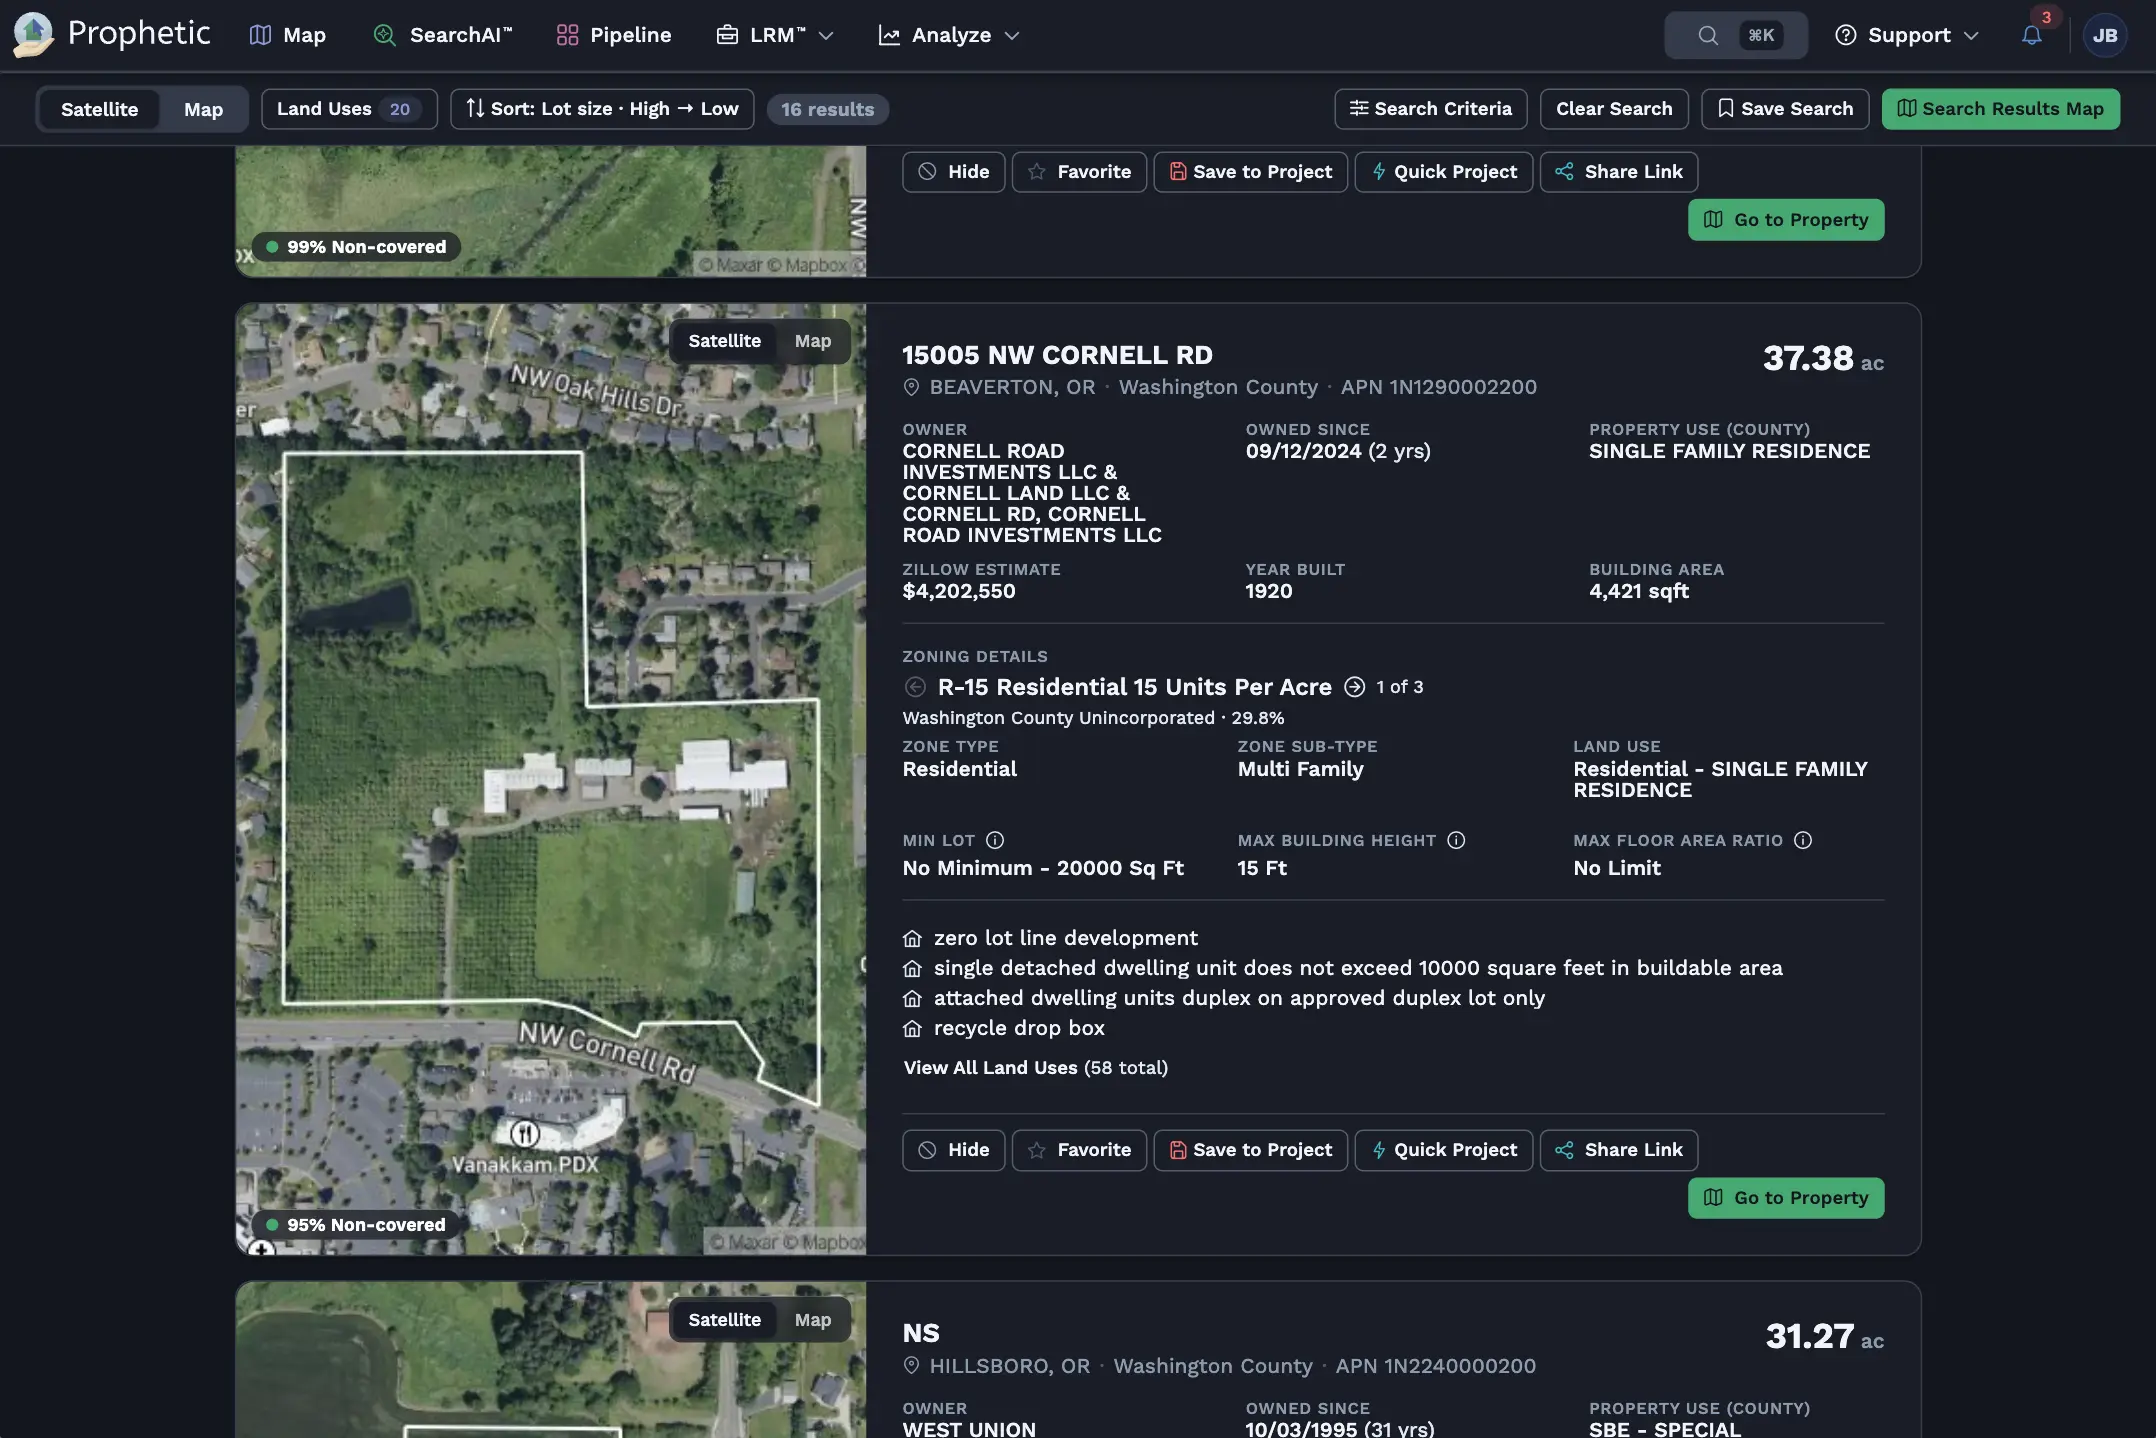Viewport: 2156px width, 1438px height.
Task: Open Search Criteria panel
Action: coord(1430,109)
